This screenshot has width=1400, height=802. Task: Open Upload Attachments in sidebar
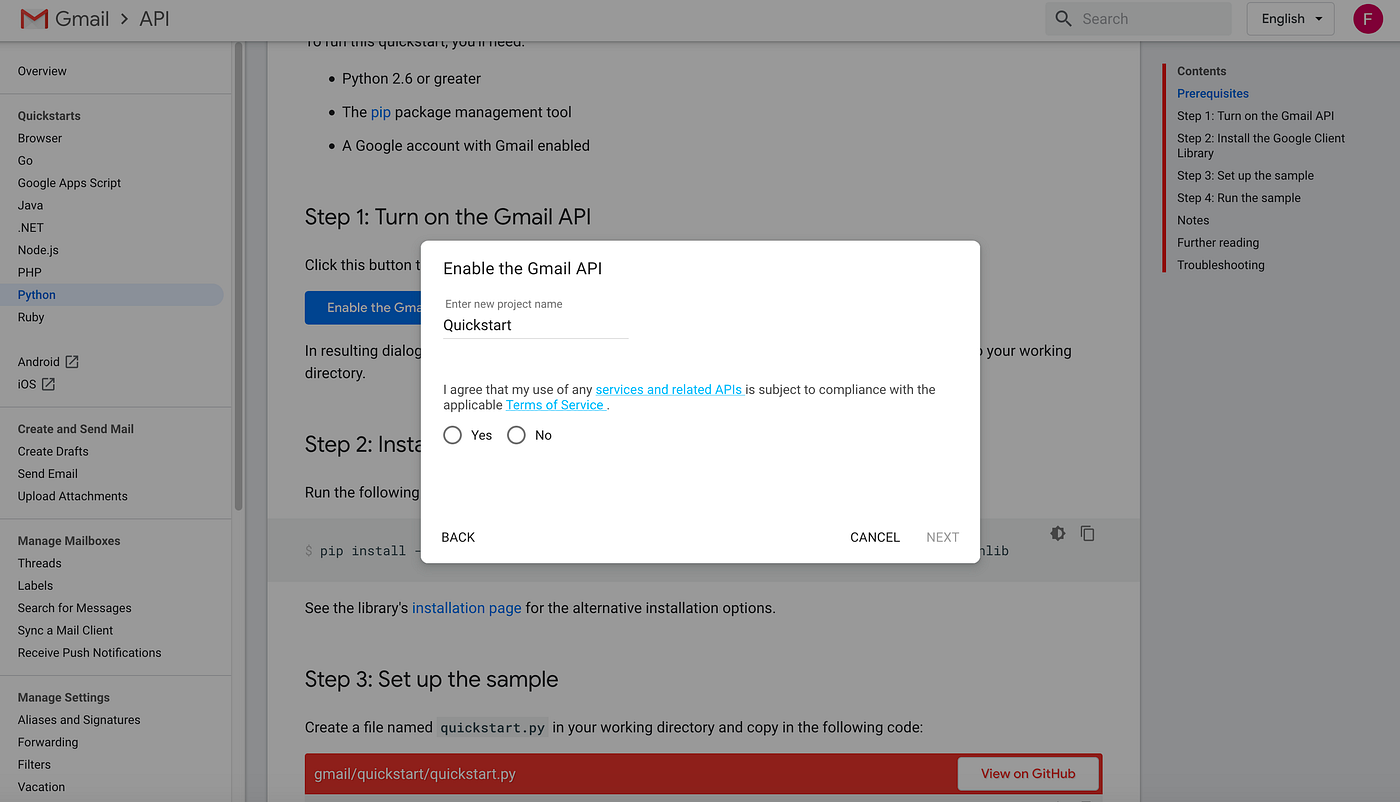(72, 496)
